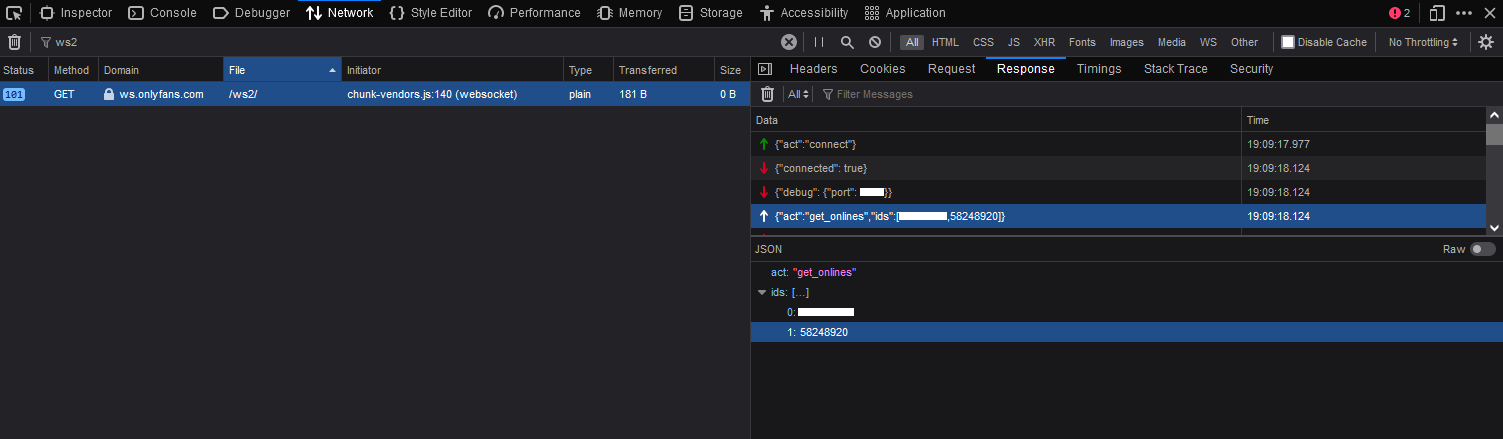1503x439 pixels.
Task: Open network settings gear
Action: tap(1486, 42)
